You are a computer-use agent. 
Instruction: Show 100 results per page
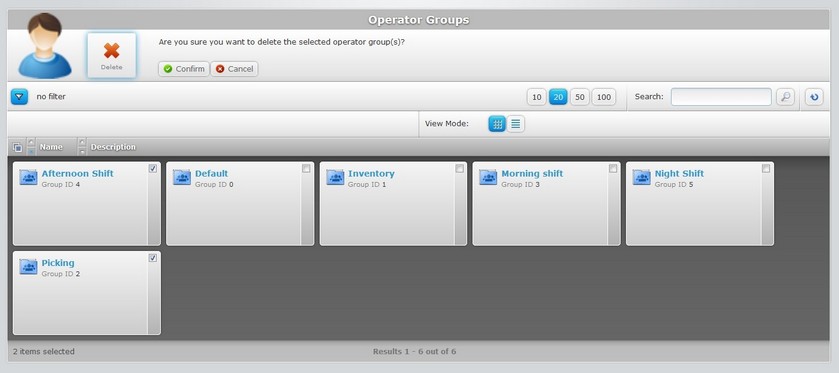coord(604,97)
